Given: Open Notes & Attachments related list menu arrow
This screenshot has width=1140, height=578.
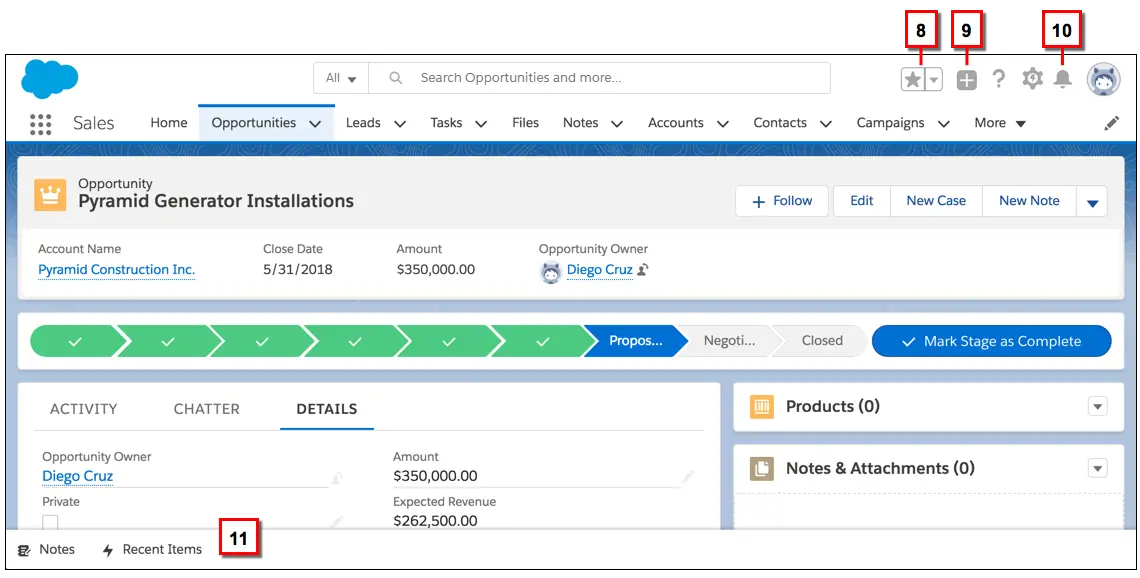Looking at the screenshot, I should [1098, 469].
